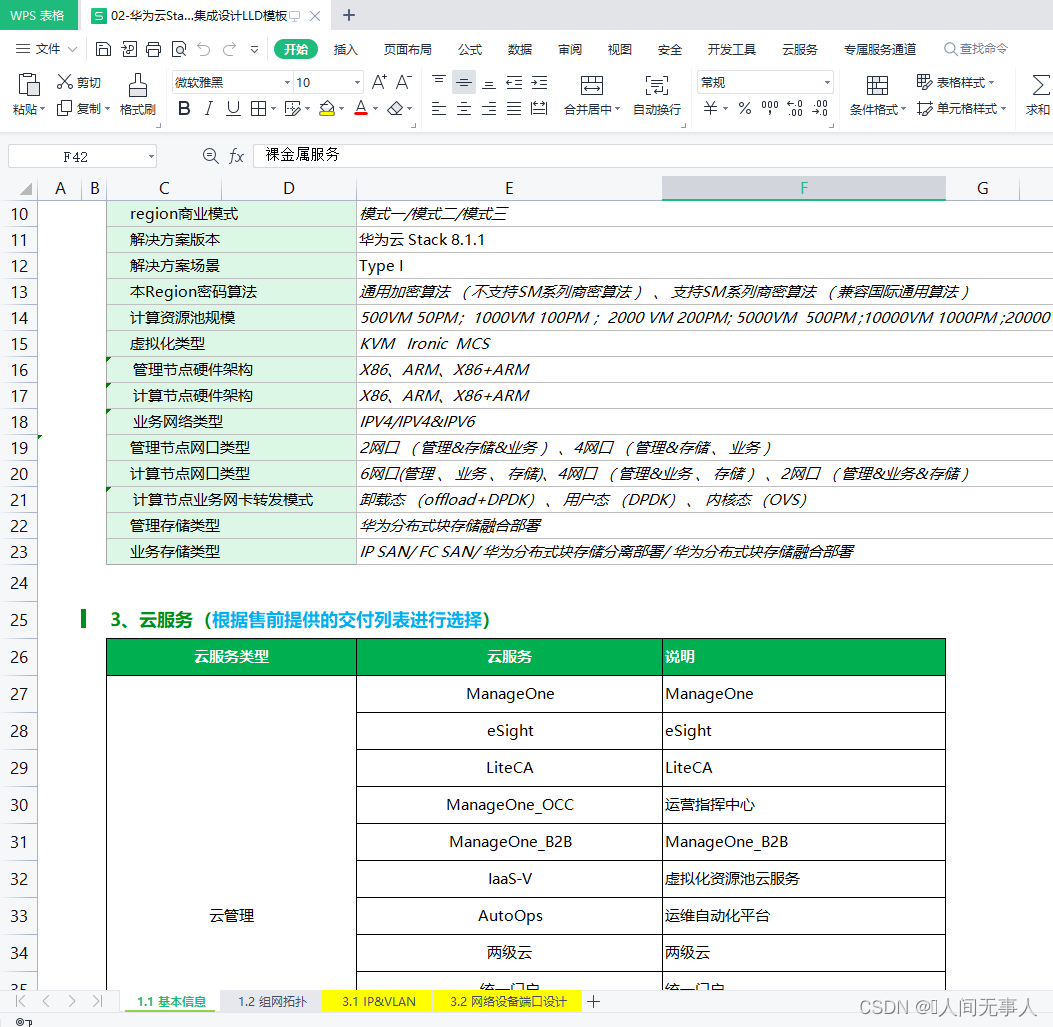The width and height of the screenshot is (1053, 1027).
Task: Add a new sheet with plus button
Action: point(594,1001)
